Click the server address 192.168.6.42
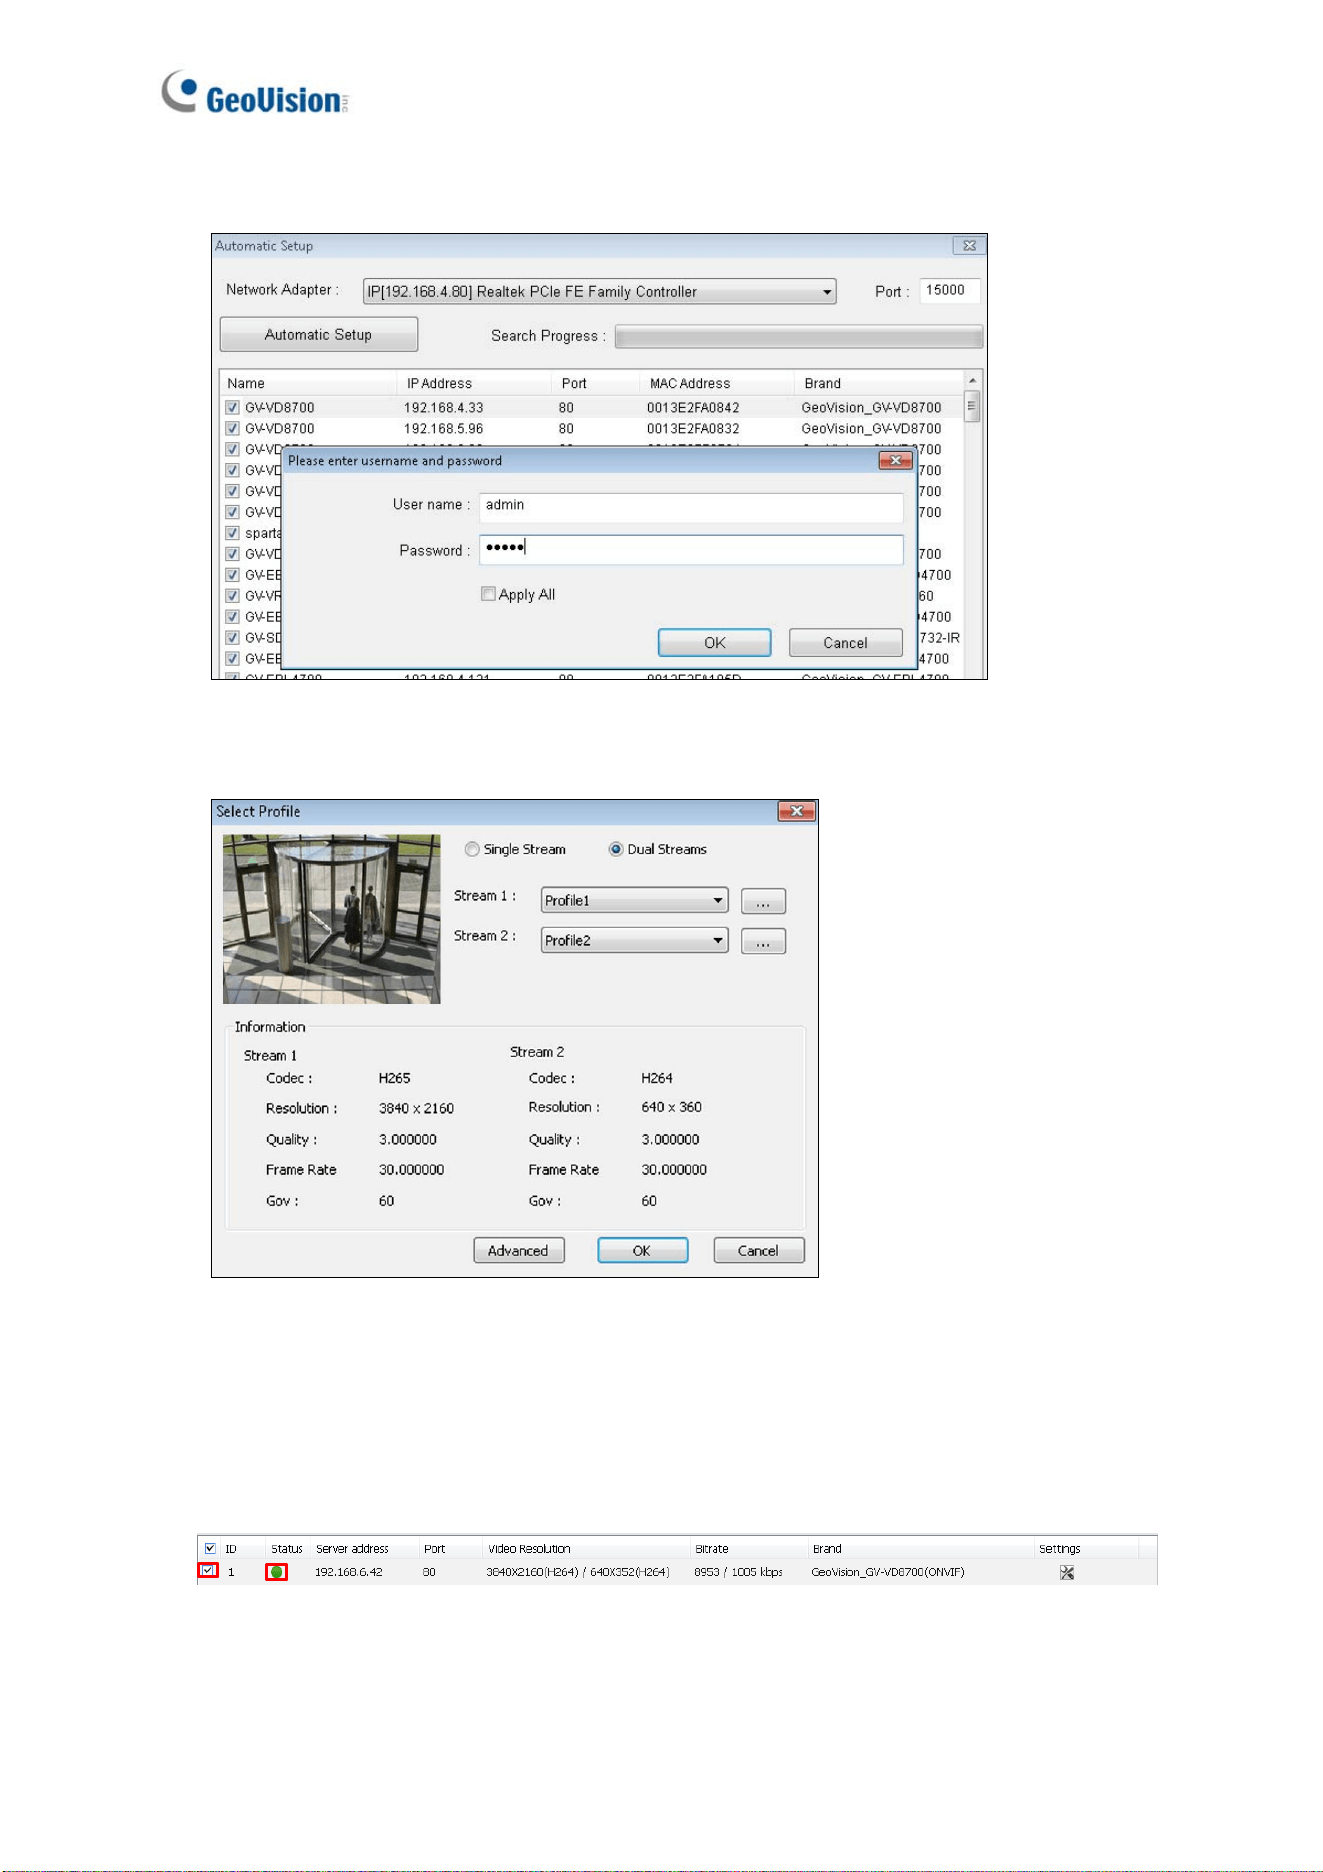This screenshot has width=1323, height=1872. pyautogui.click(x=348, y=1572)
